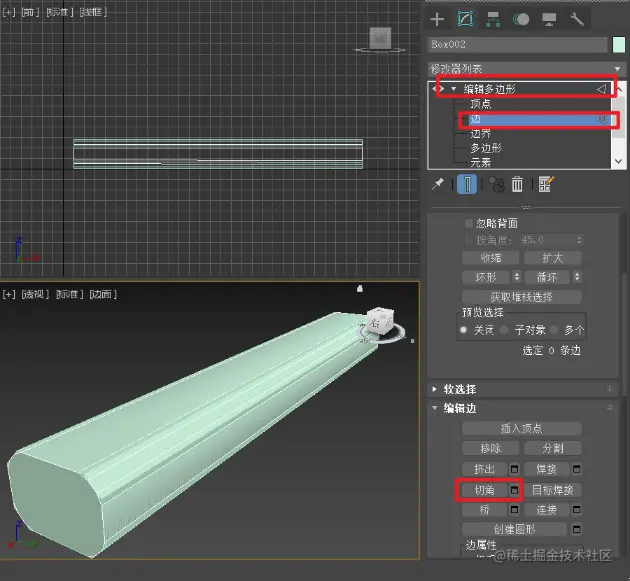Click the arrow icon right of 编辑多边形

[601, 89]
